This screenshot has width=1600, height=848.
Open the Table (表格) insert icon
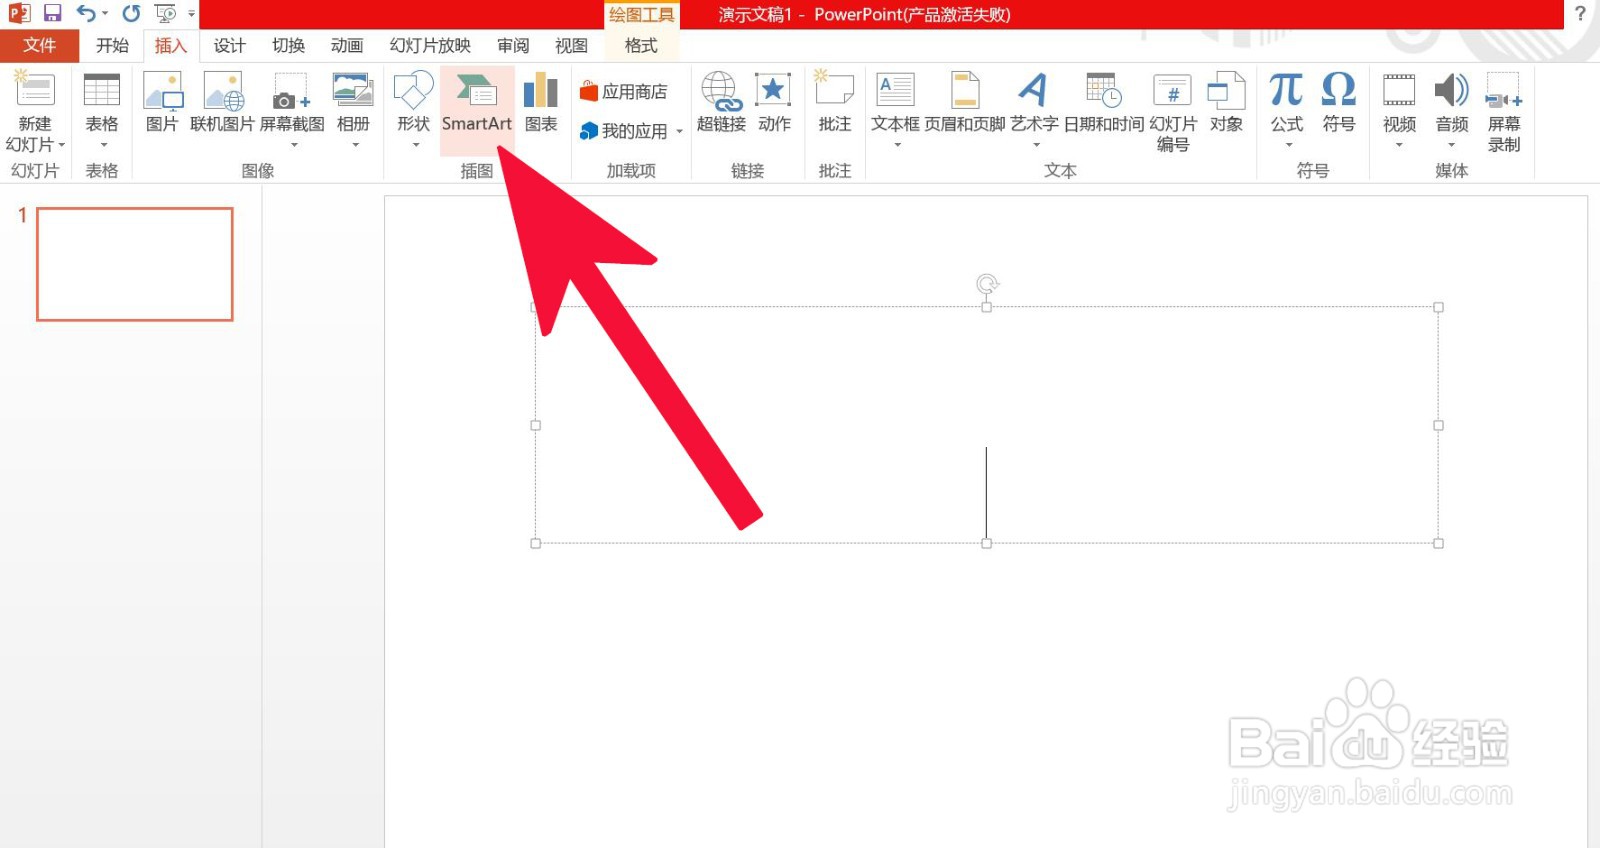102,90
